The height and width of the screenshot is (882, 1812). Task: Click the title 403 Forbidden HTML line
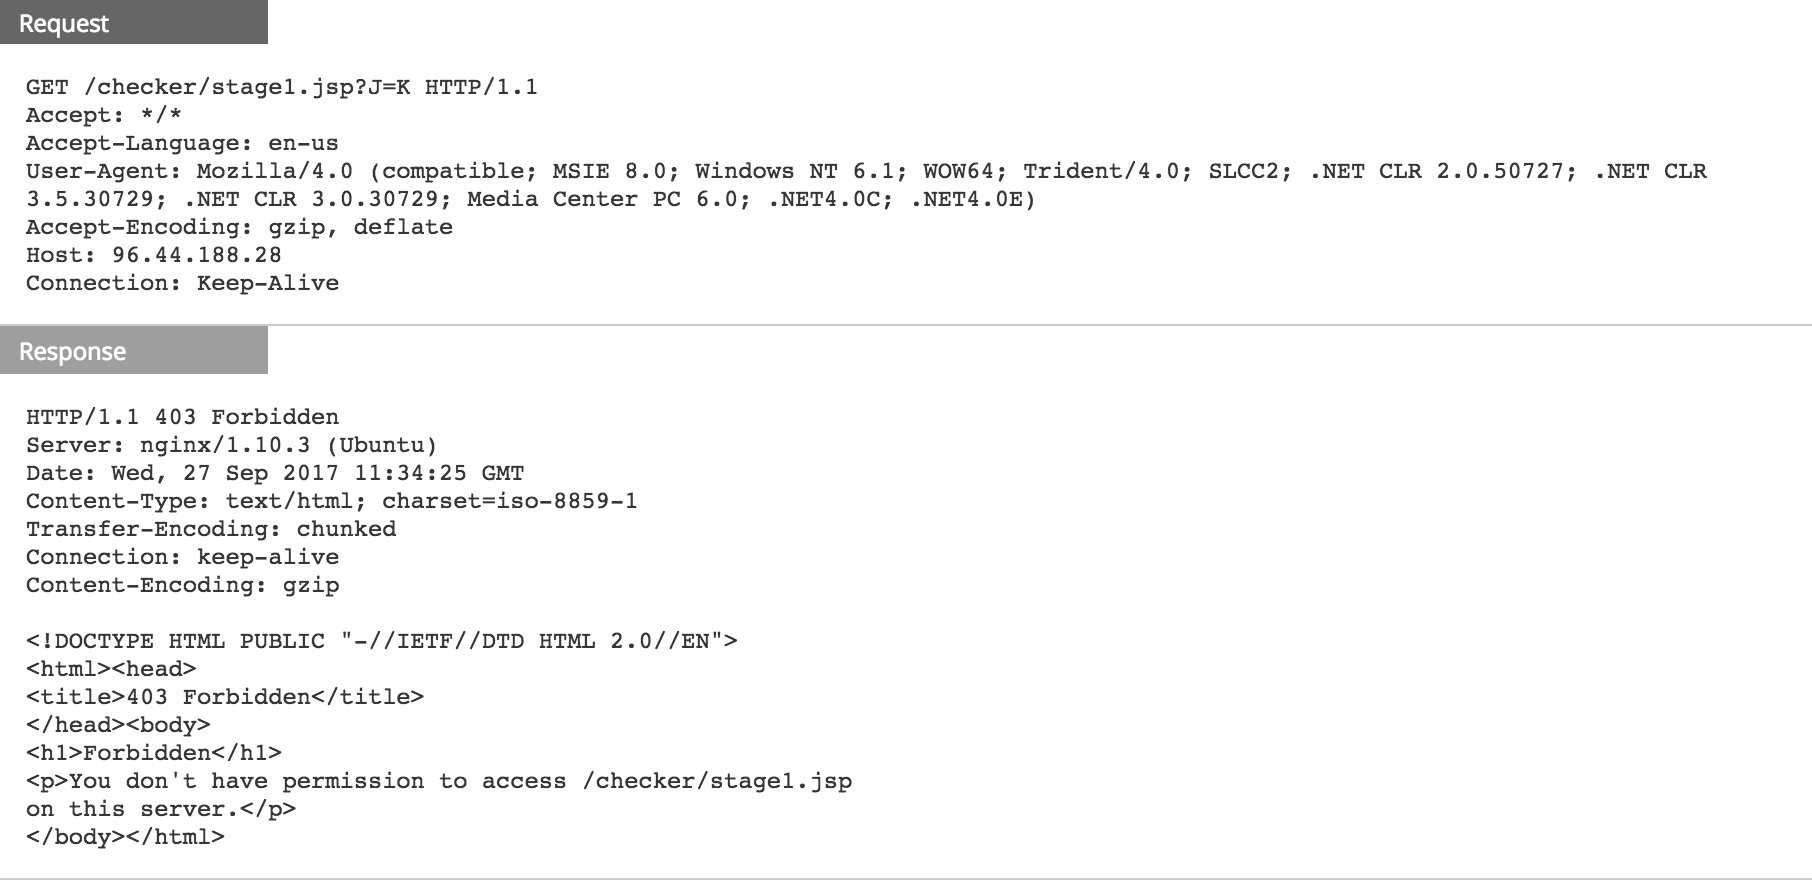[x=225, y=697]
